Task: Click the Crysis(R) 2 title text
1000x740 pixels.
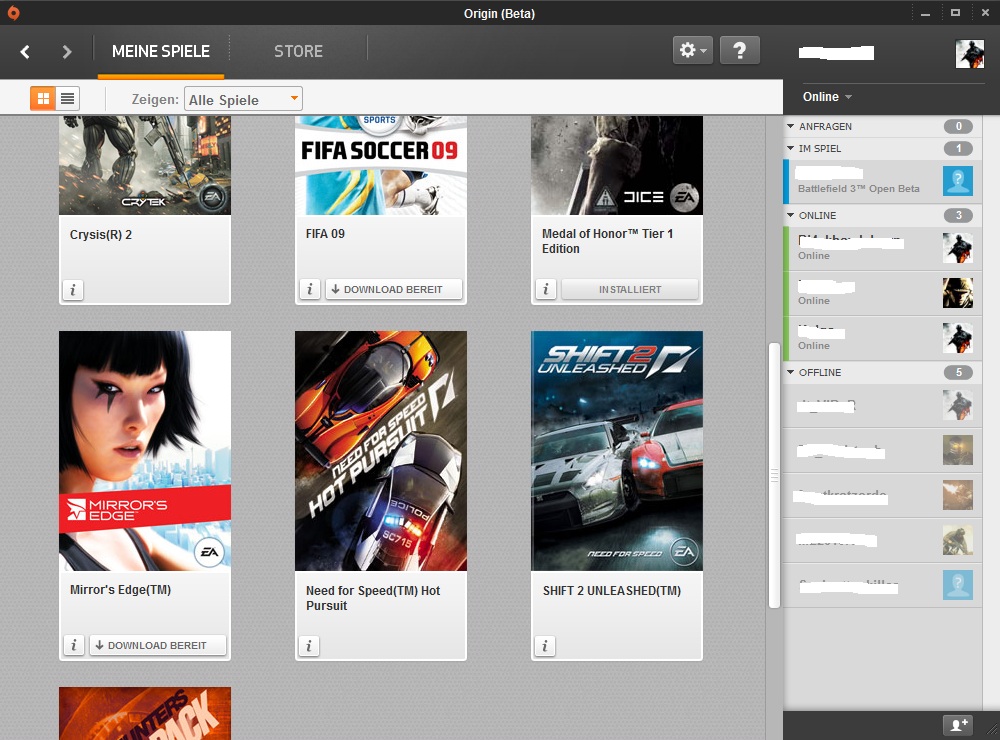Action: 101,235
